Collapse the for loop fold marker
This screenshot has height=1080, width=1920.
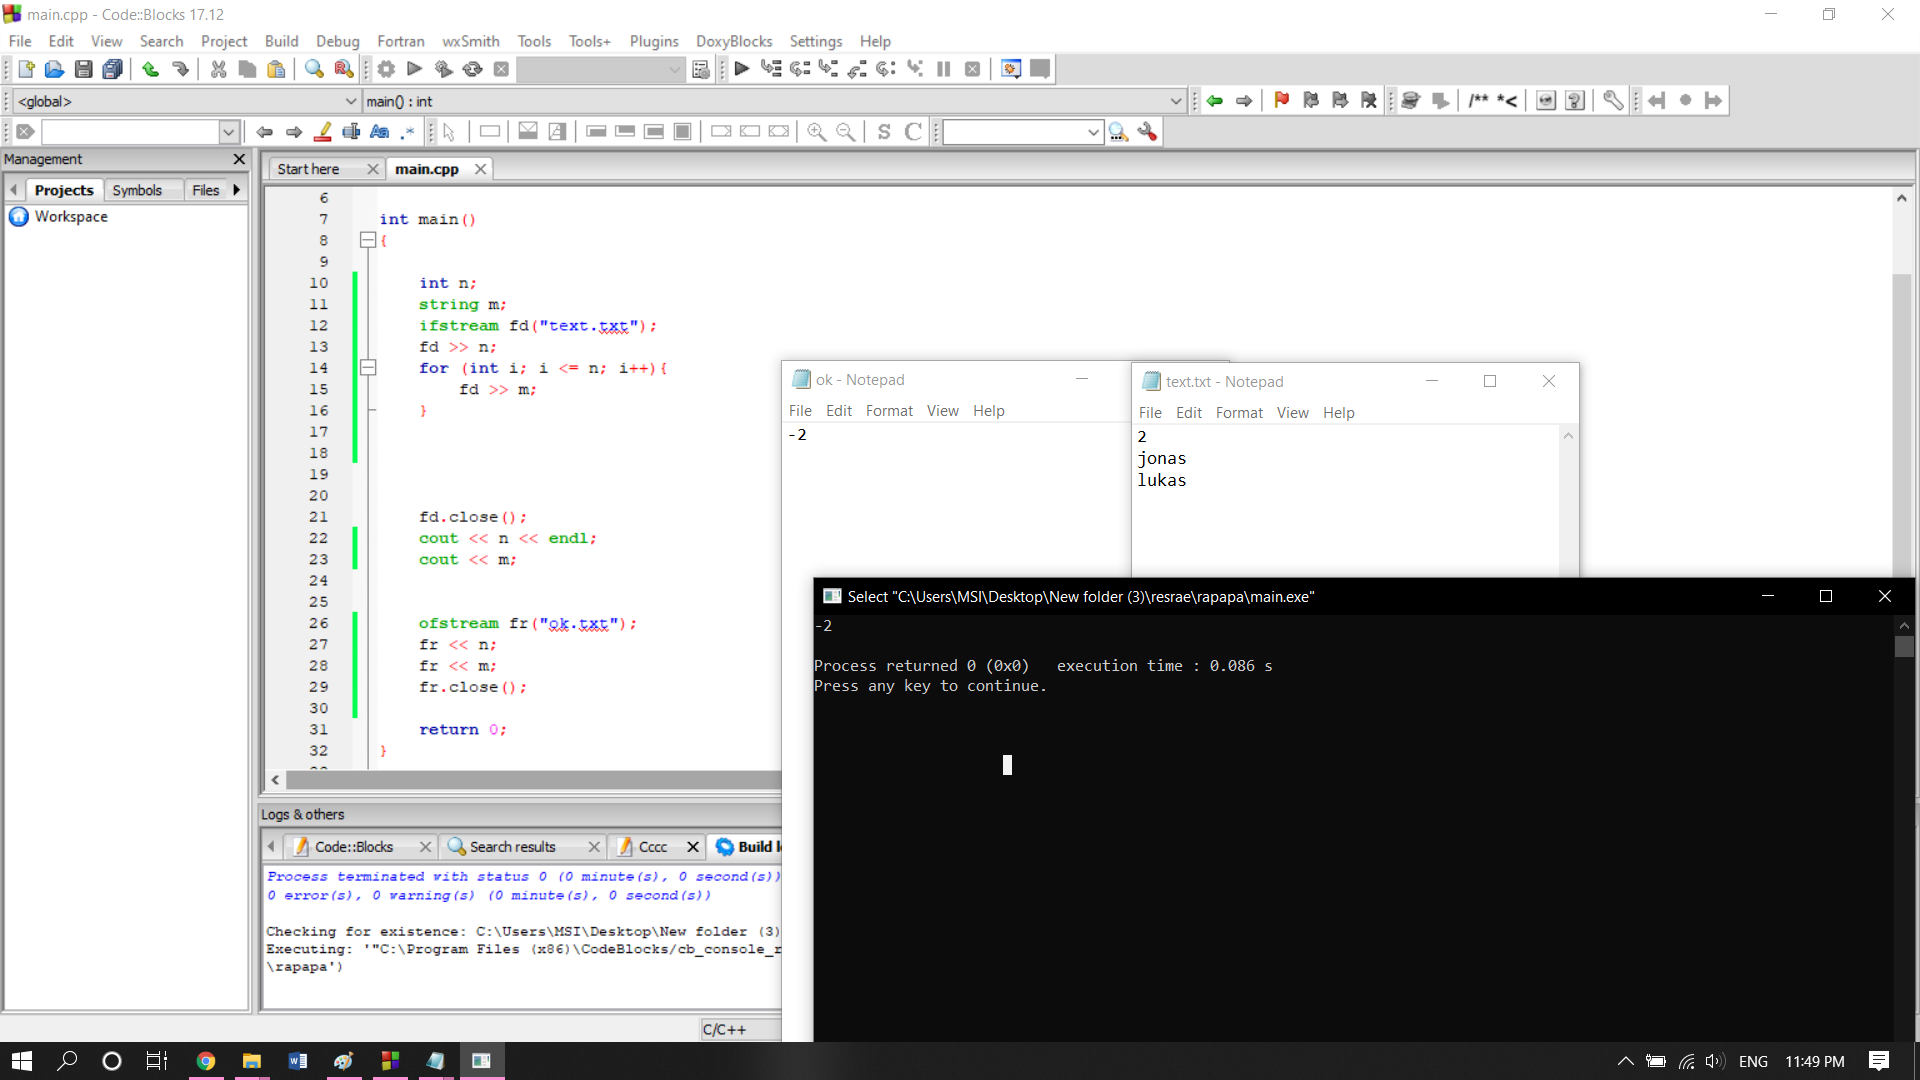(368, 368)
